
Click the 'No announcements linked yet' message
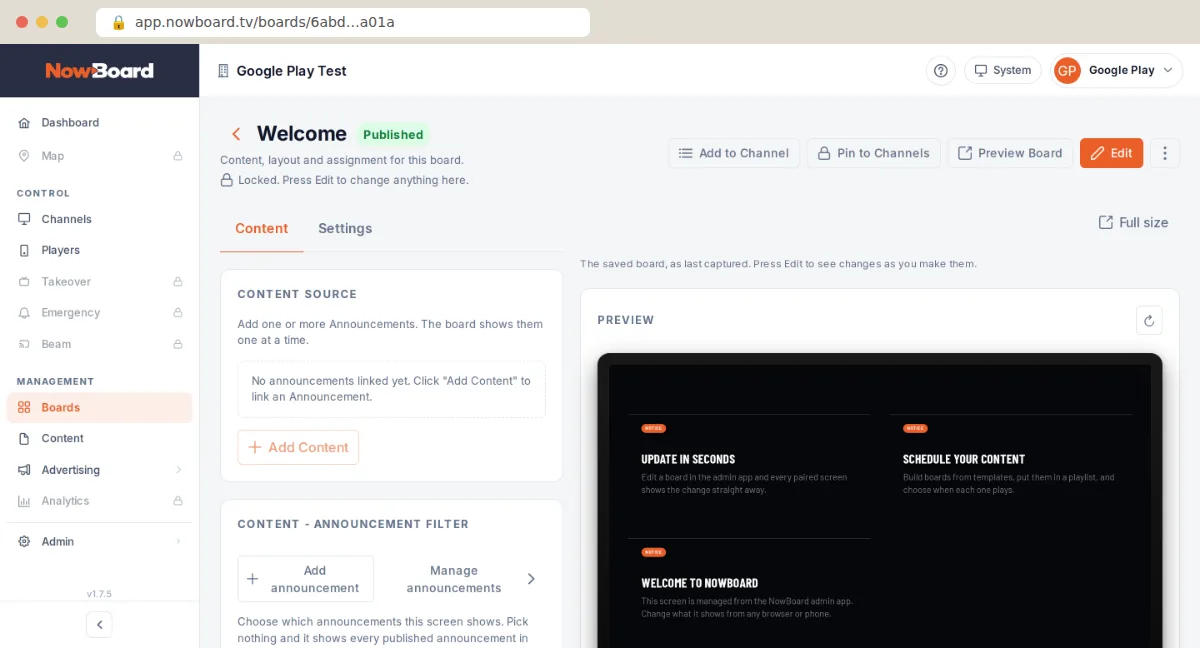[x=391, y=389]
